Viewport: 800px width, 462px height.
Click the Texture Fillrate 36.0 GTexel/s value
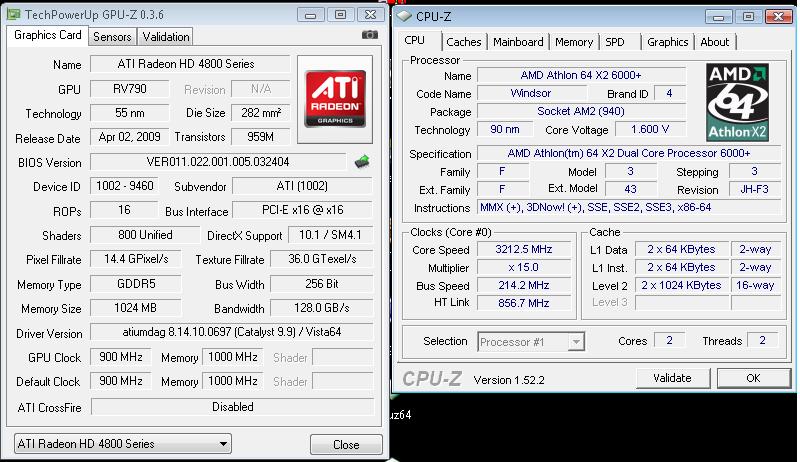(321, 259)
